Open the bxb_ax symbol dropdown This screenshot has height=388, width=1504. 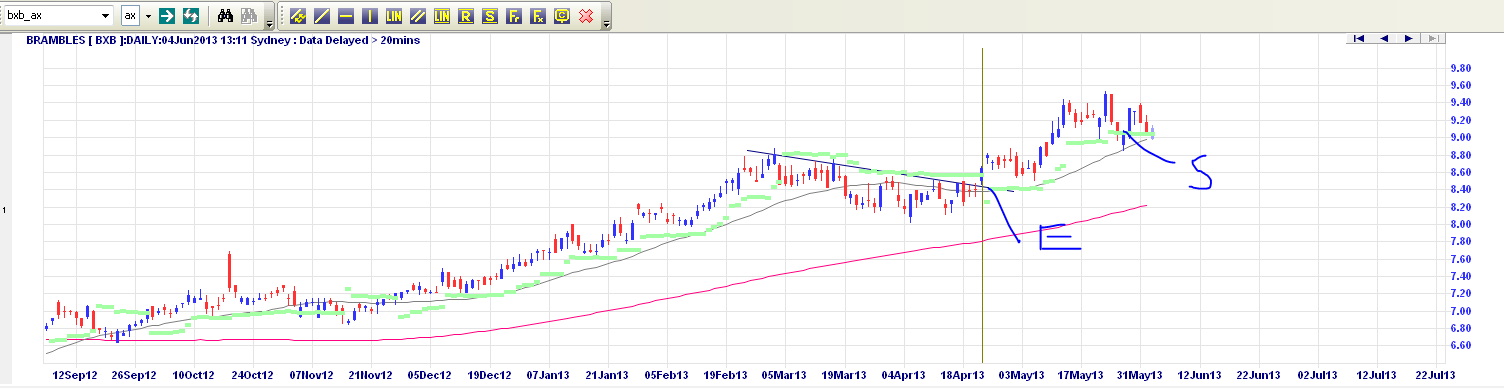106,16
